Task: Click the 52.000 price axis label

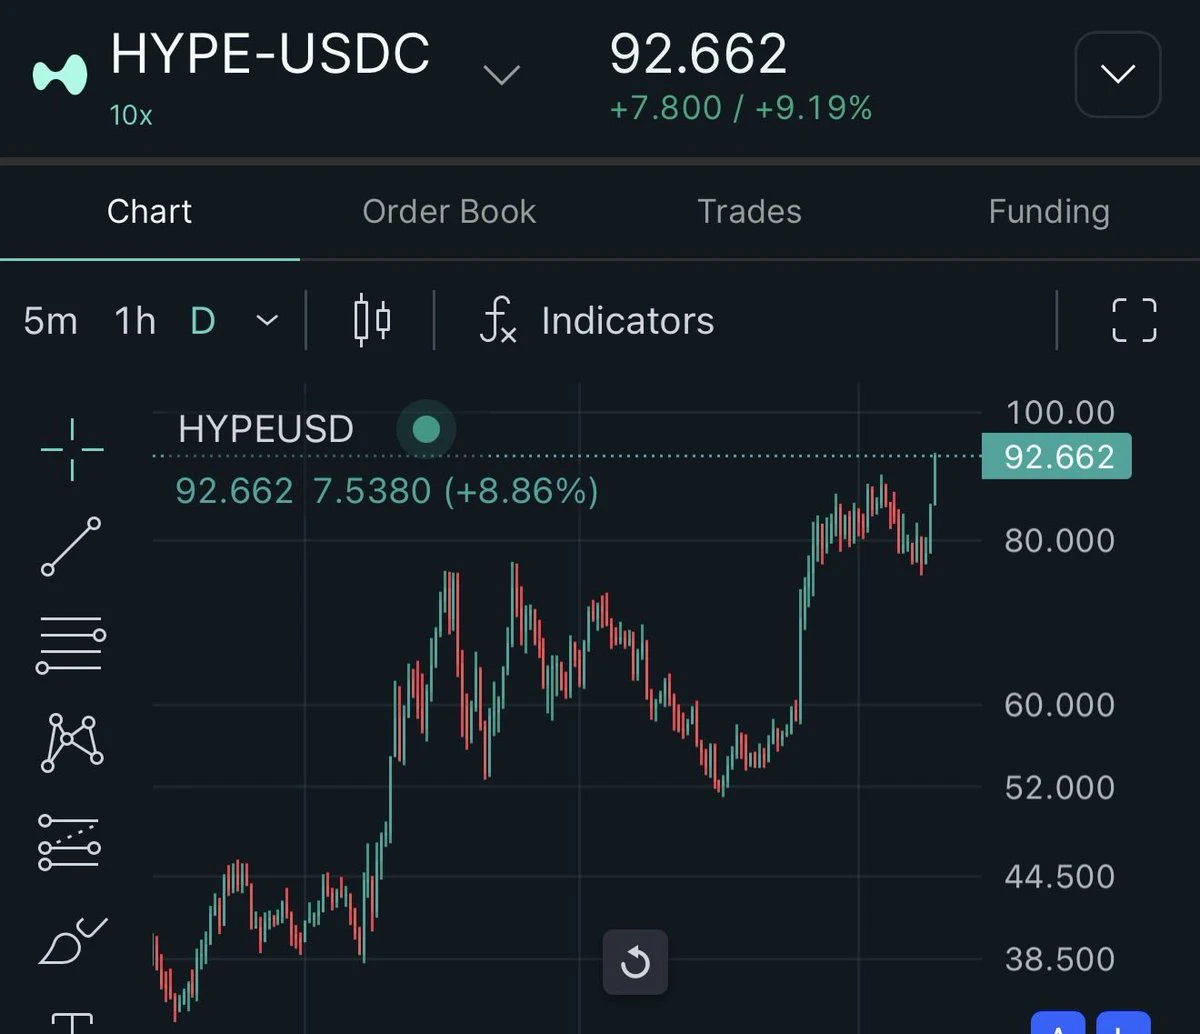Action: [x=1060, y=788]
